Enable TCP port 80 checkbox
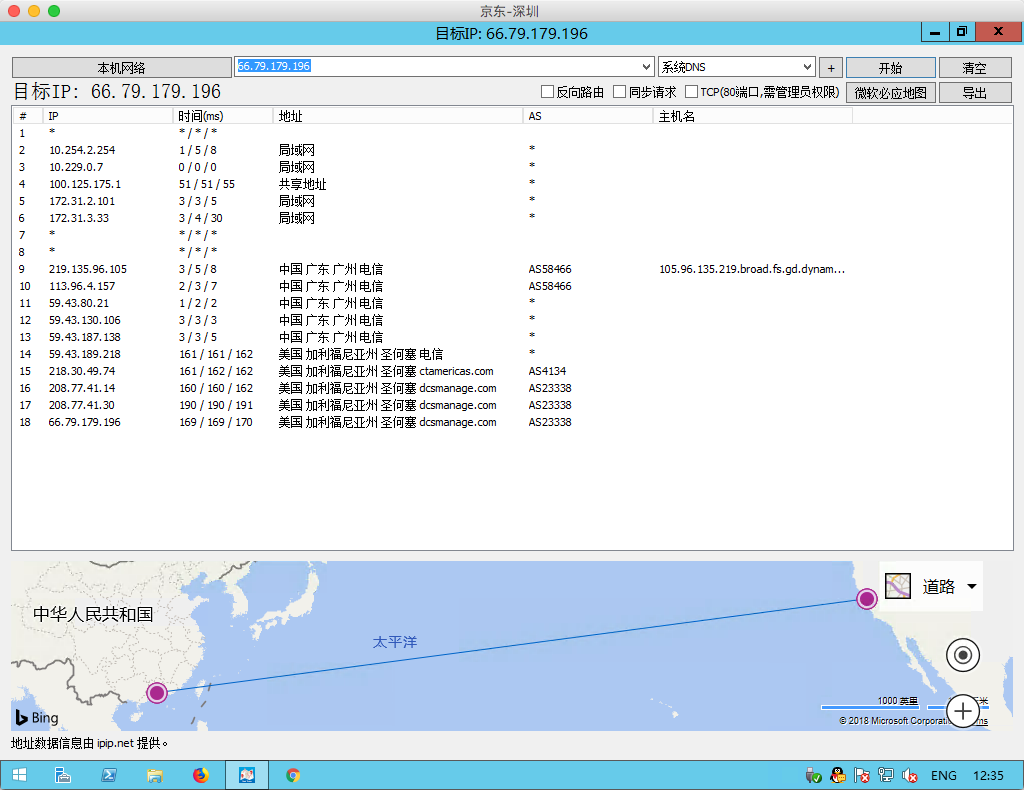Screen dimensions: 1024x790 (692, 92)
